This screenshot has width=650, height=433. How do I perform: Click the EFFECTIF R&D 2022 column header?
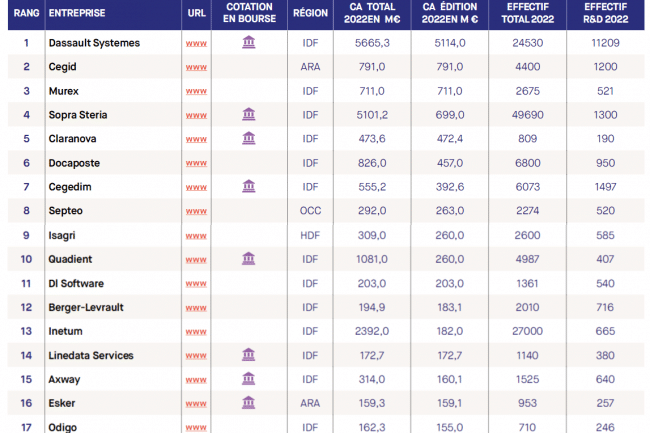click(x=606, y=13)
